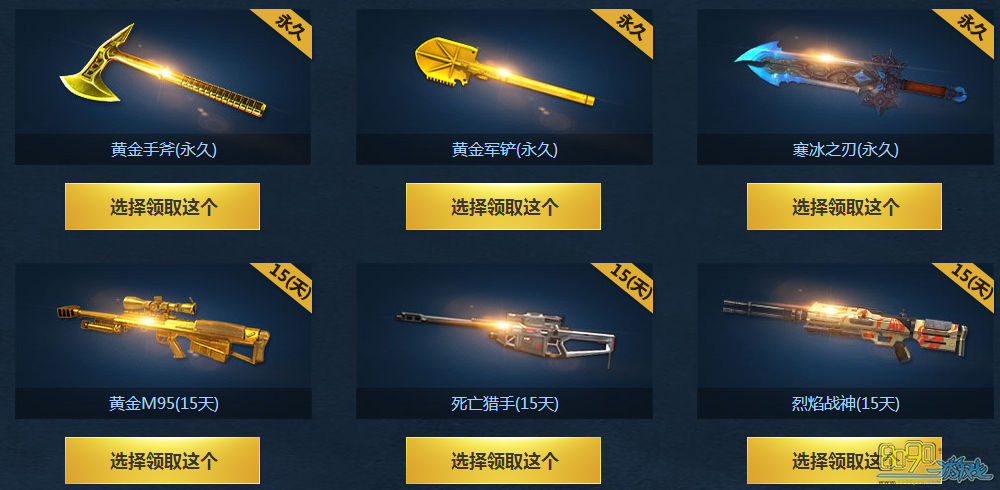The image size is (1000, 490).
Task: Click the 黄金M95(15天) name label
Action: (163, 404)
